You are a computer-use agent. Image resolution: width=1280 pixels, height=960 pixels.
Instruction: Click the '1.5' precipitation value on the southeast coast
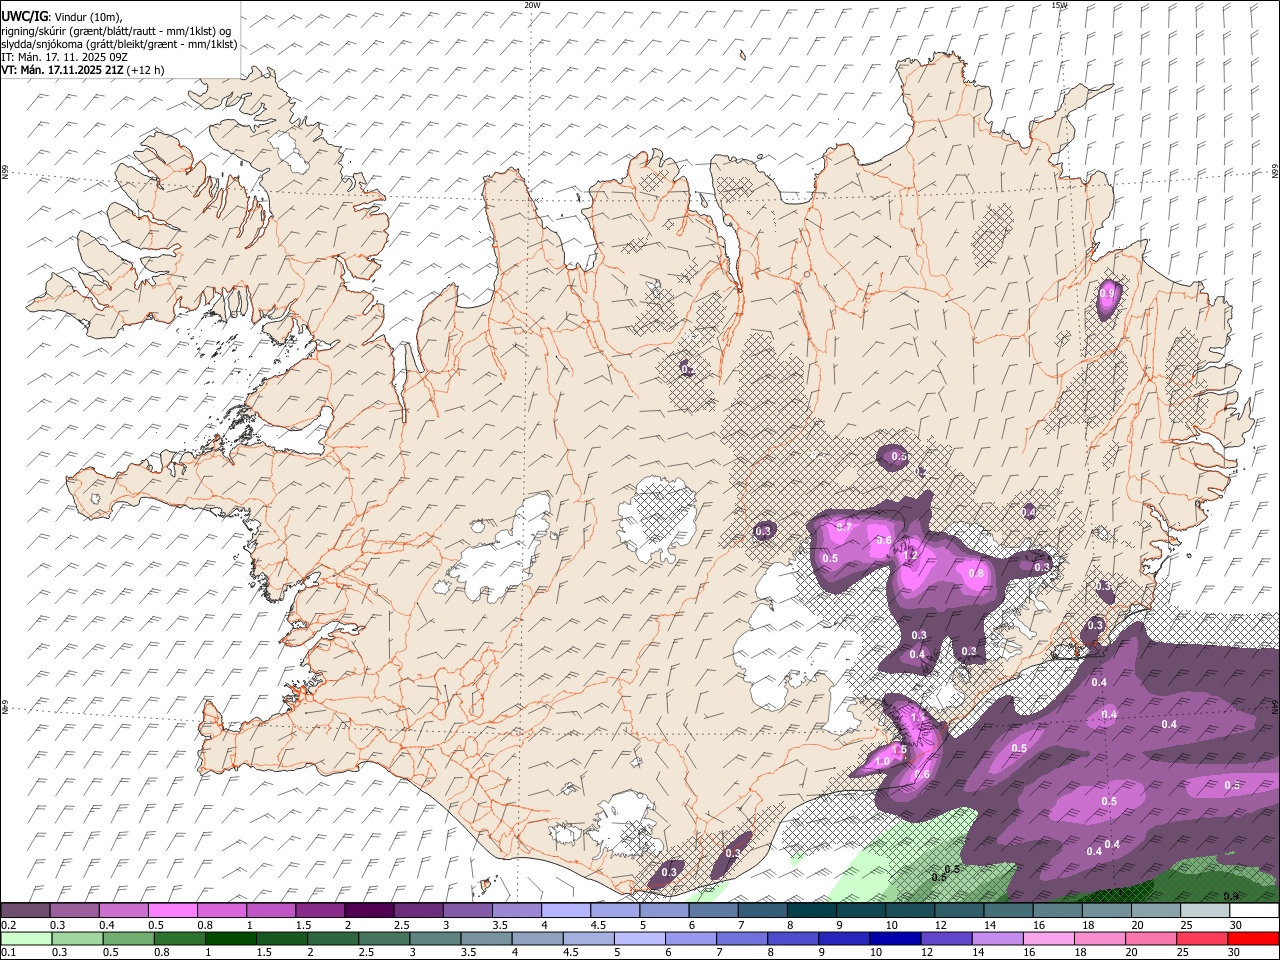[x=899, y=749]
